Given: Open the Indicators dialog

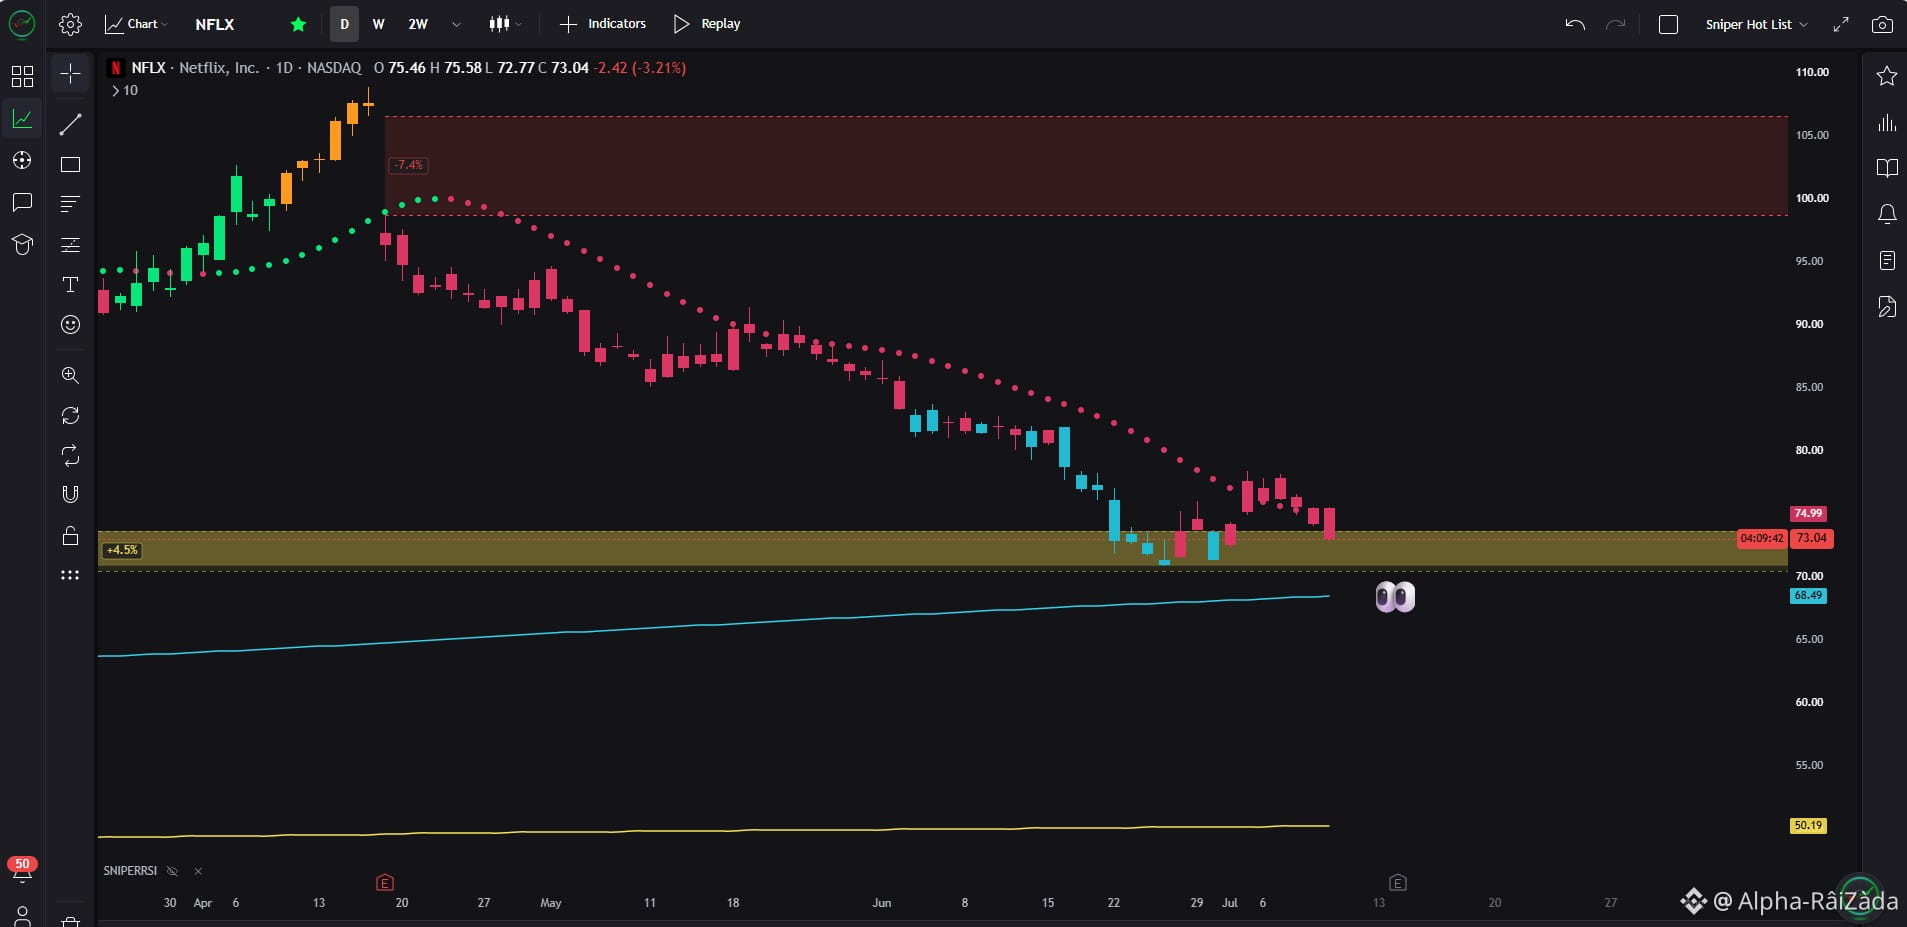Looking at the screenshot, I should point(602,24).
